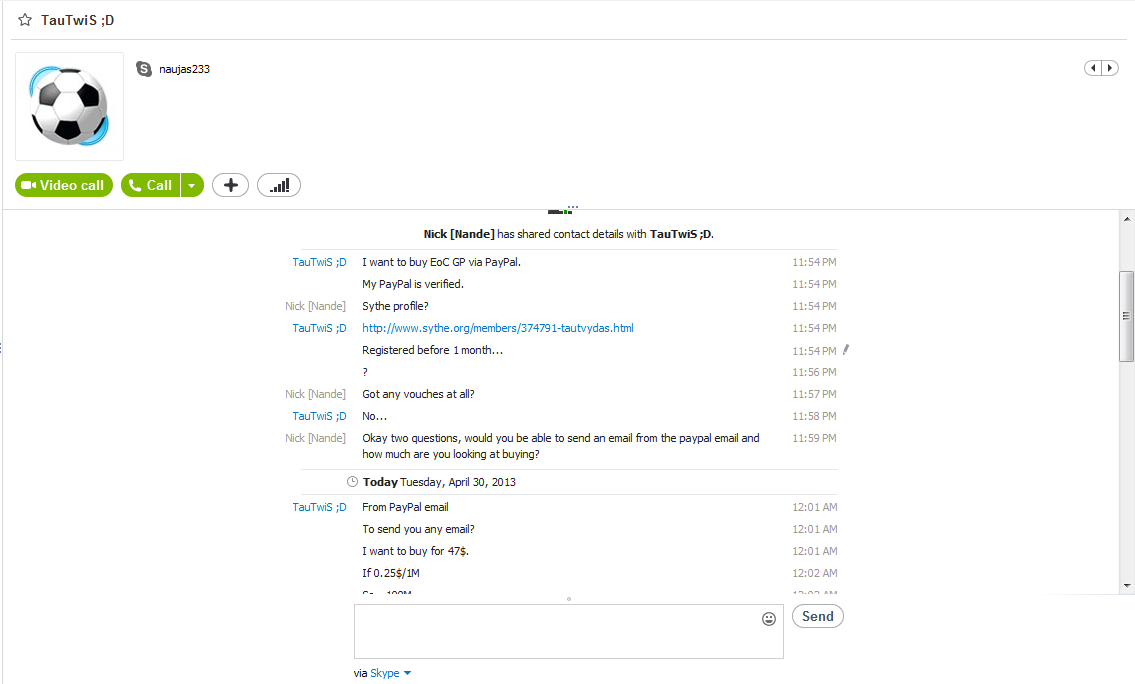Viewport: 1135px width, 684px height.
Task: Open the emoticon smiley picker
Action: point(769,619)
